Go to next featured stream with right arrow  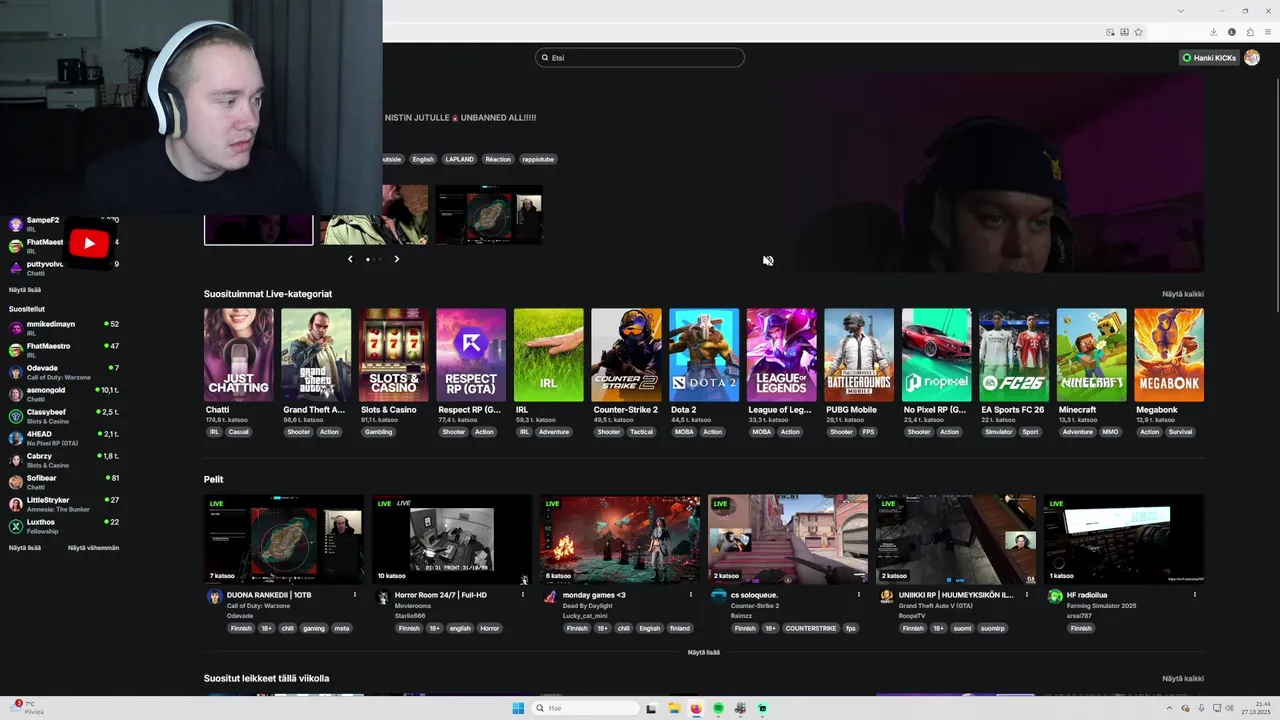(396, 259)
